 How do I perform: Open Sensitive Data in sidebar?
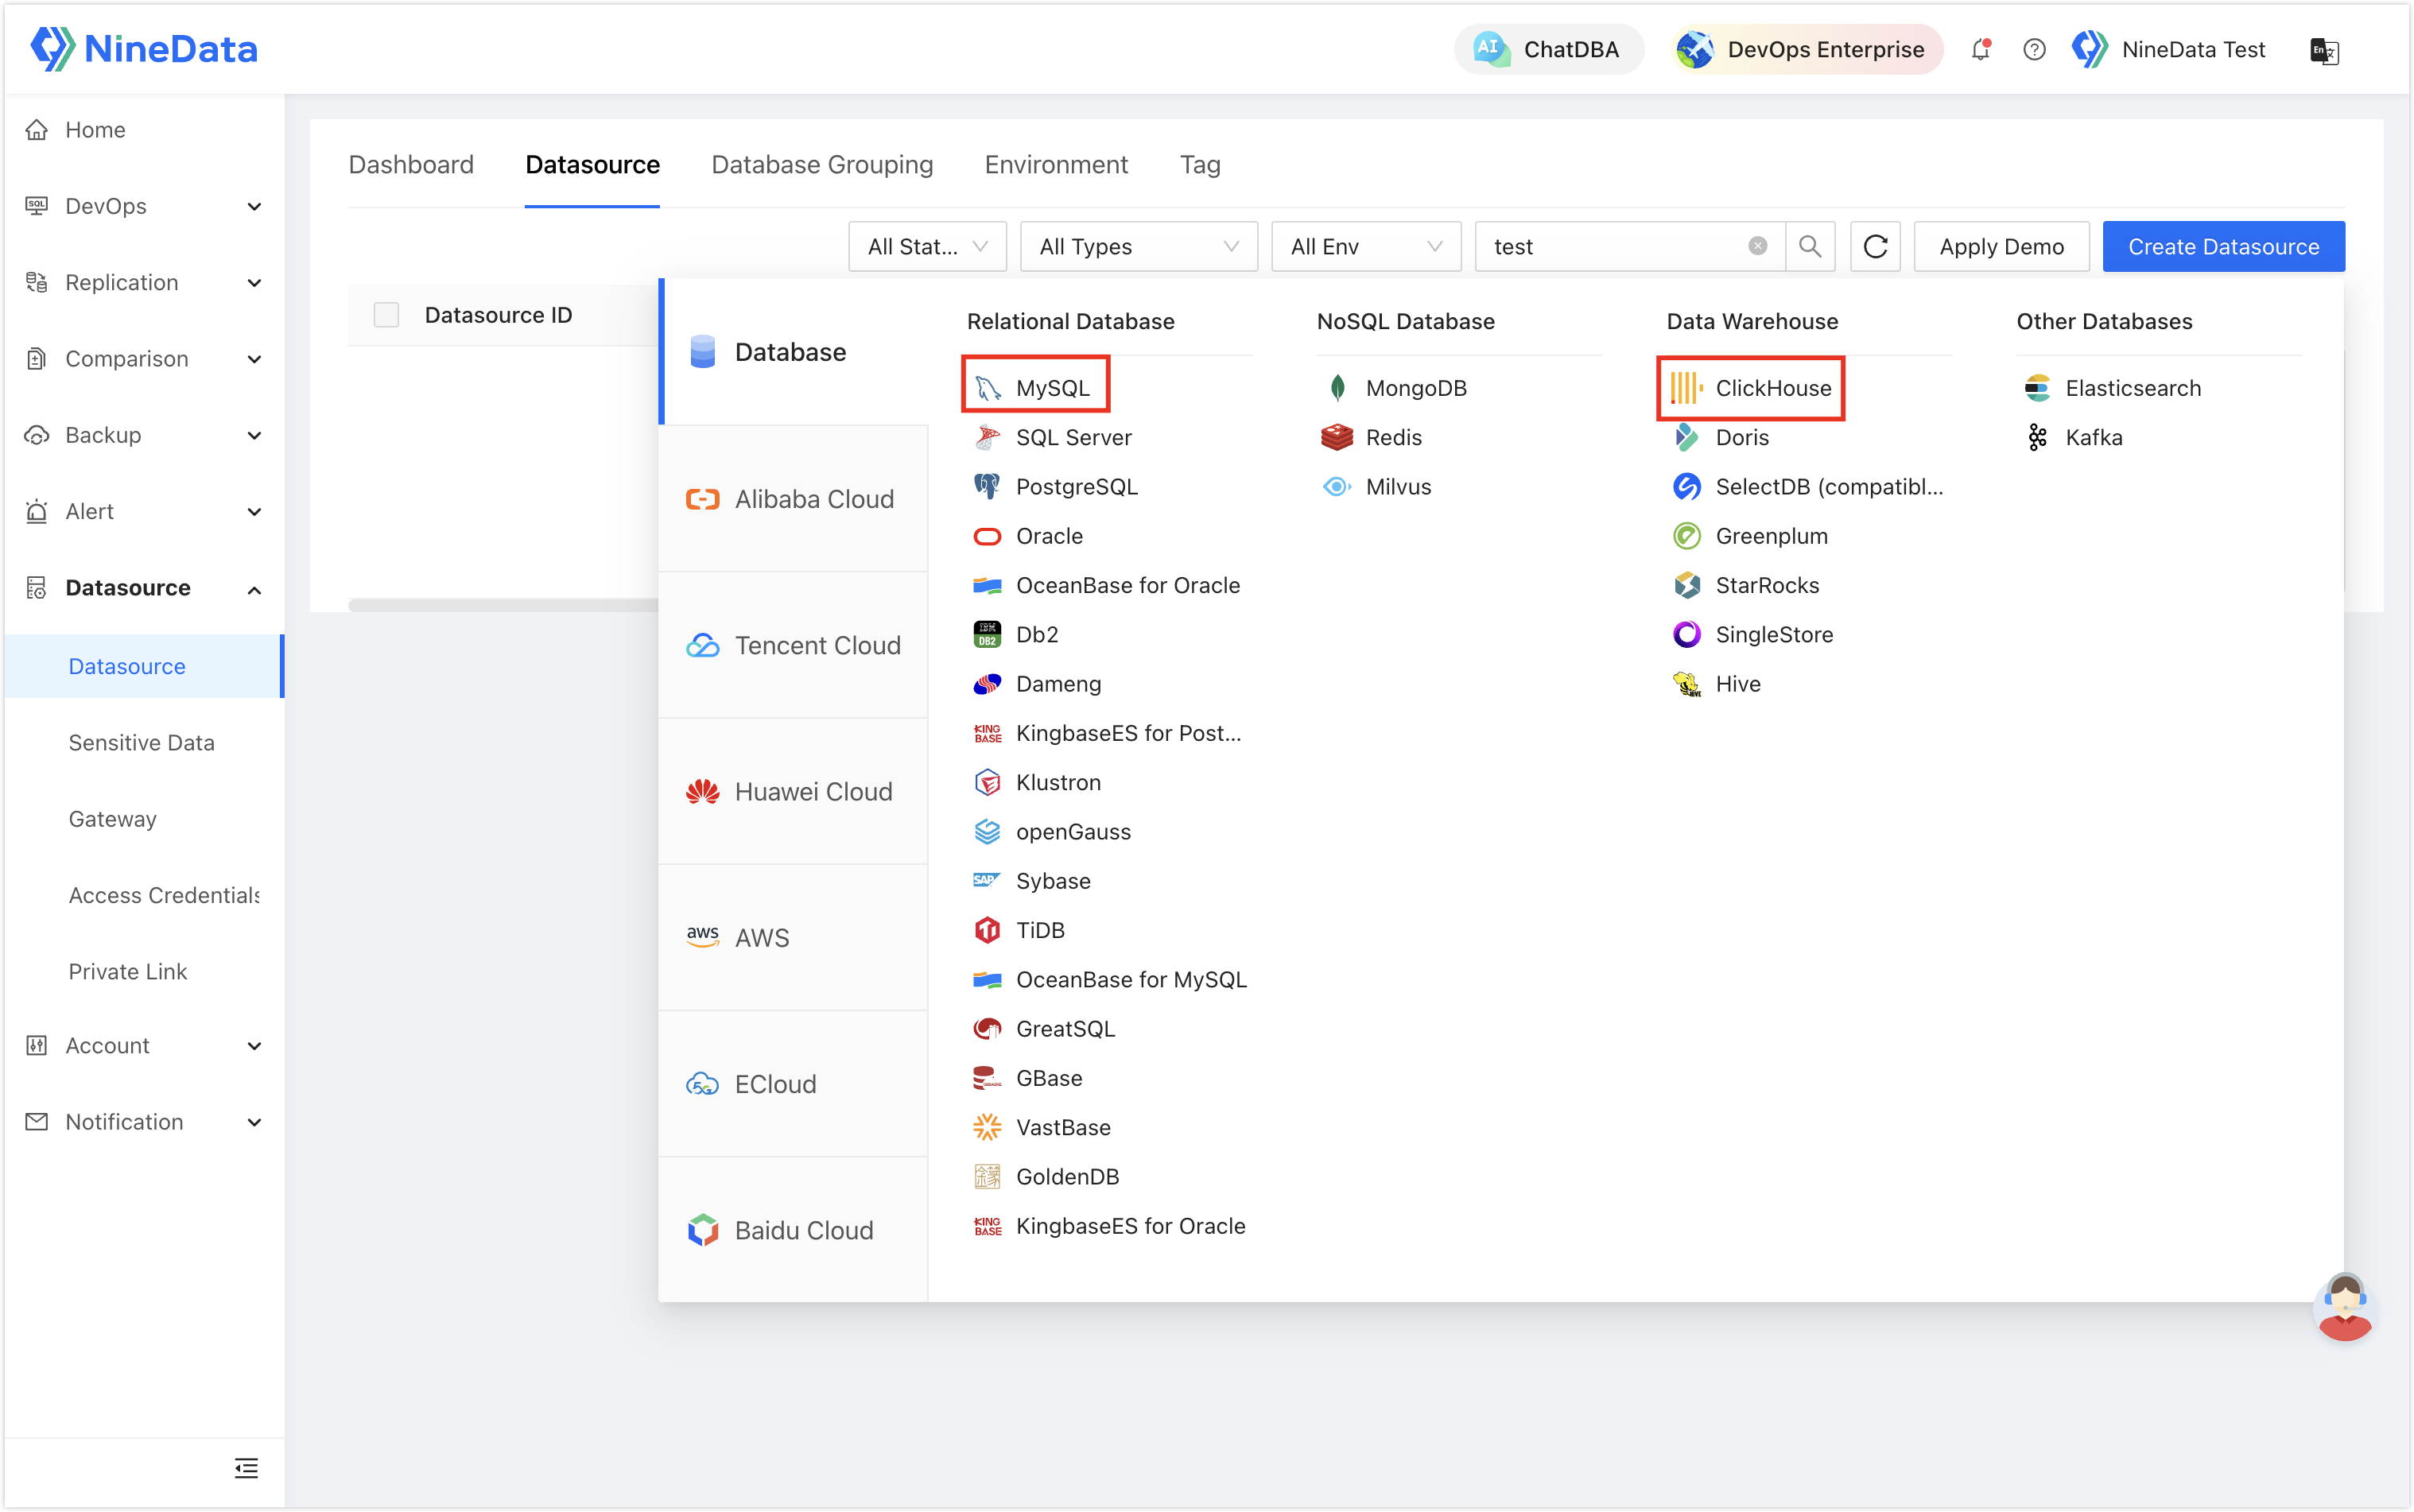tap(142, 742)
